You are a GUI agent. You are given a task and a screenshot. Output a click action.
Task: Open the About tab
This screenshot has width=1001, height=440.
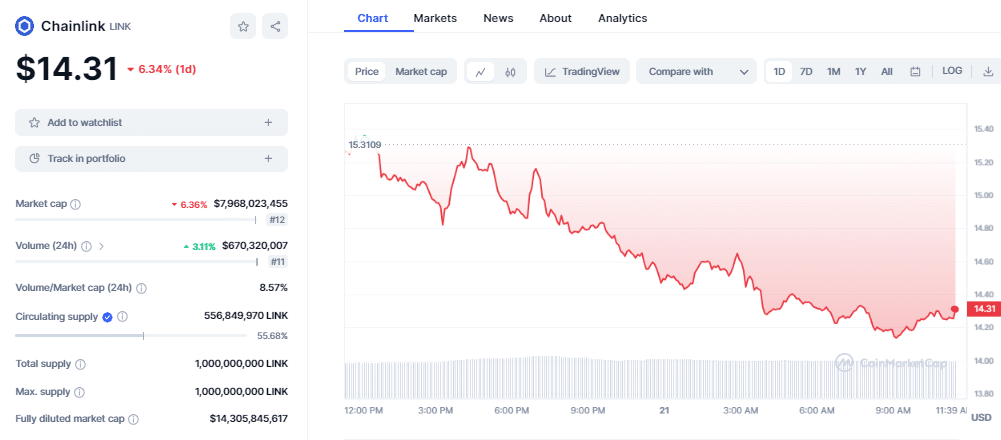[x=555, y=18]
